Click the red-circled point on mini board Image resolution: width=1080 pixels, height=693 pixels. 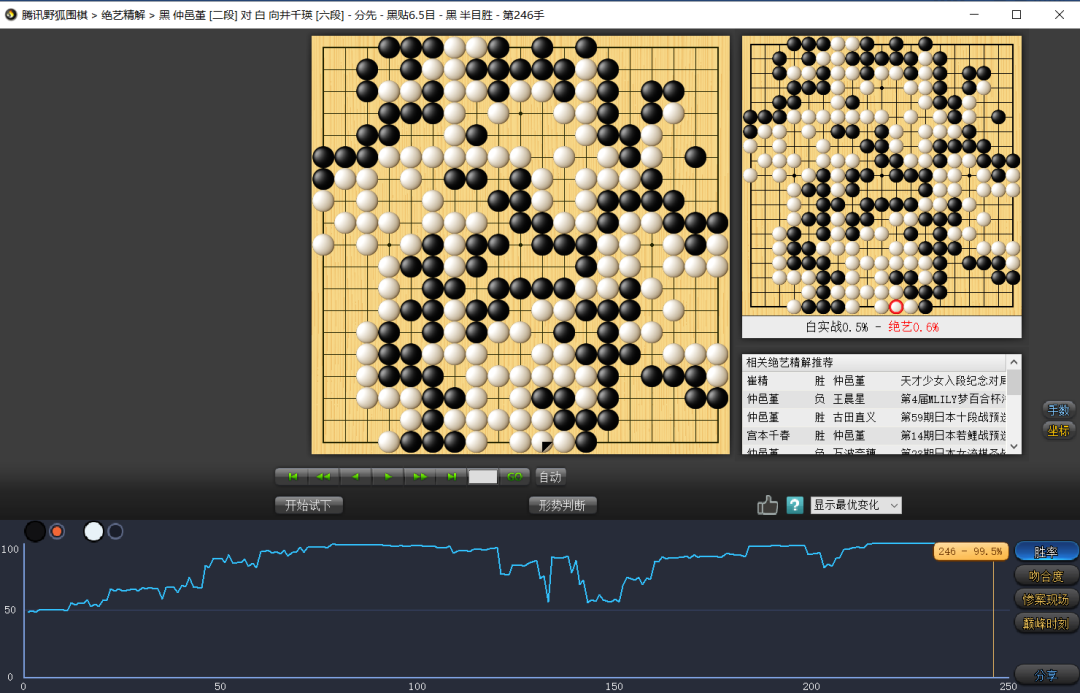point(896,307)
